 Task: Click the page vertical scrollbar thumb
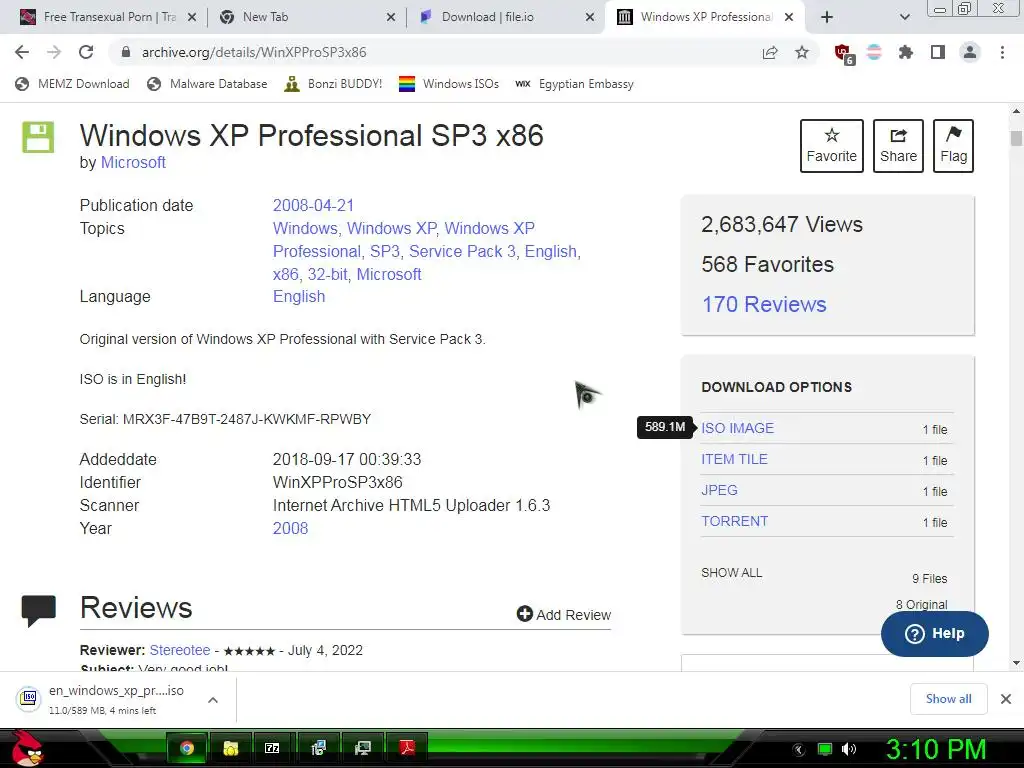(x=1016, y=138)
